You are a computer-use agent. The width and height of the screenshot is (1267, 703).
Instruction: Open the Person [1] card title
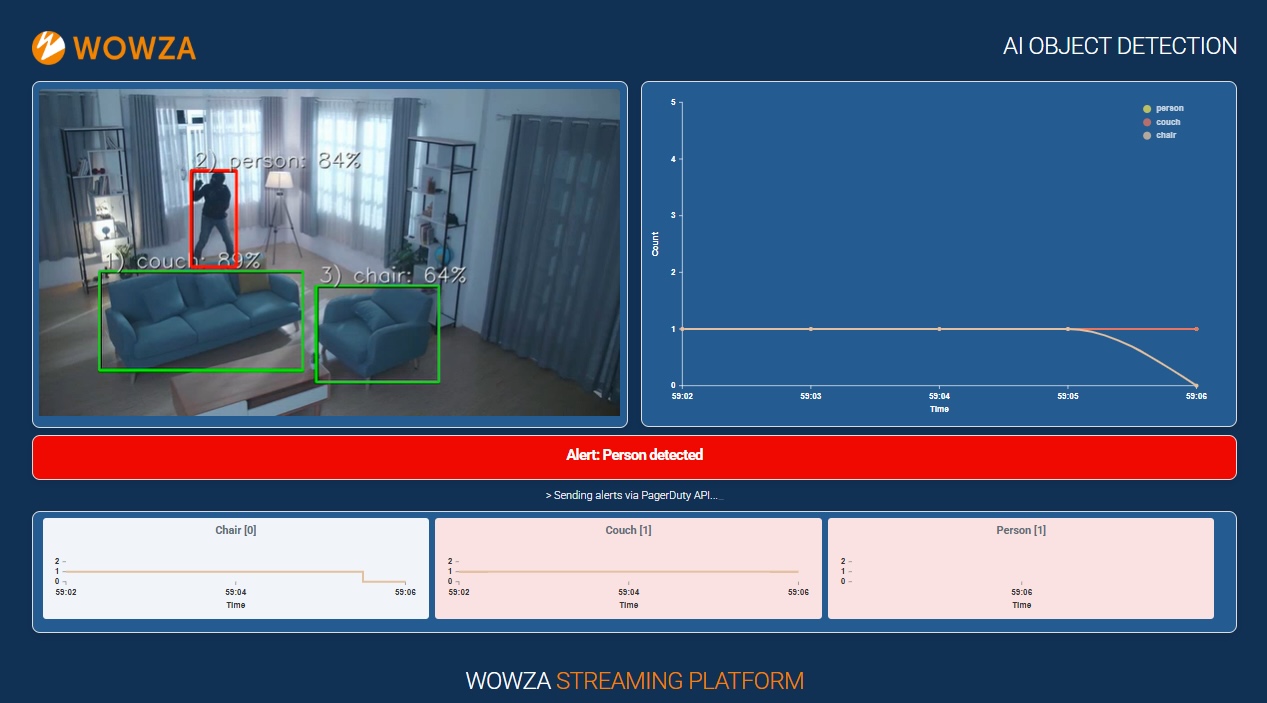(1021, 530)
